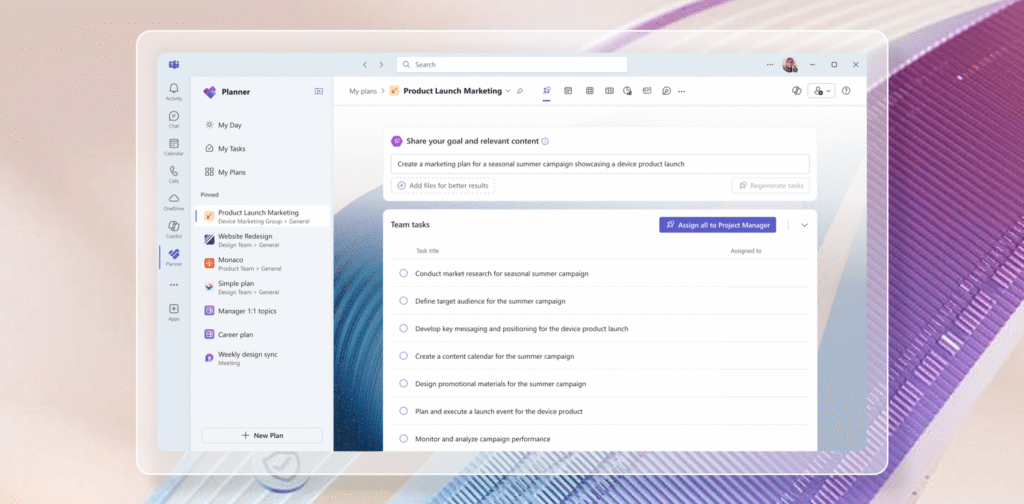
Task: Check off 'Create a content calendar' task
Action: coord(404,356)
